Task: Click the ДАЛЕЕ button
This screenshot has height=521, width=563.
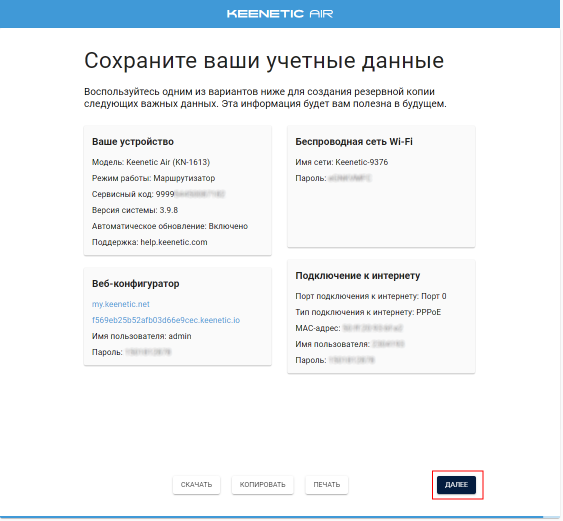Action: [456, 485]
